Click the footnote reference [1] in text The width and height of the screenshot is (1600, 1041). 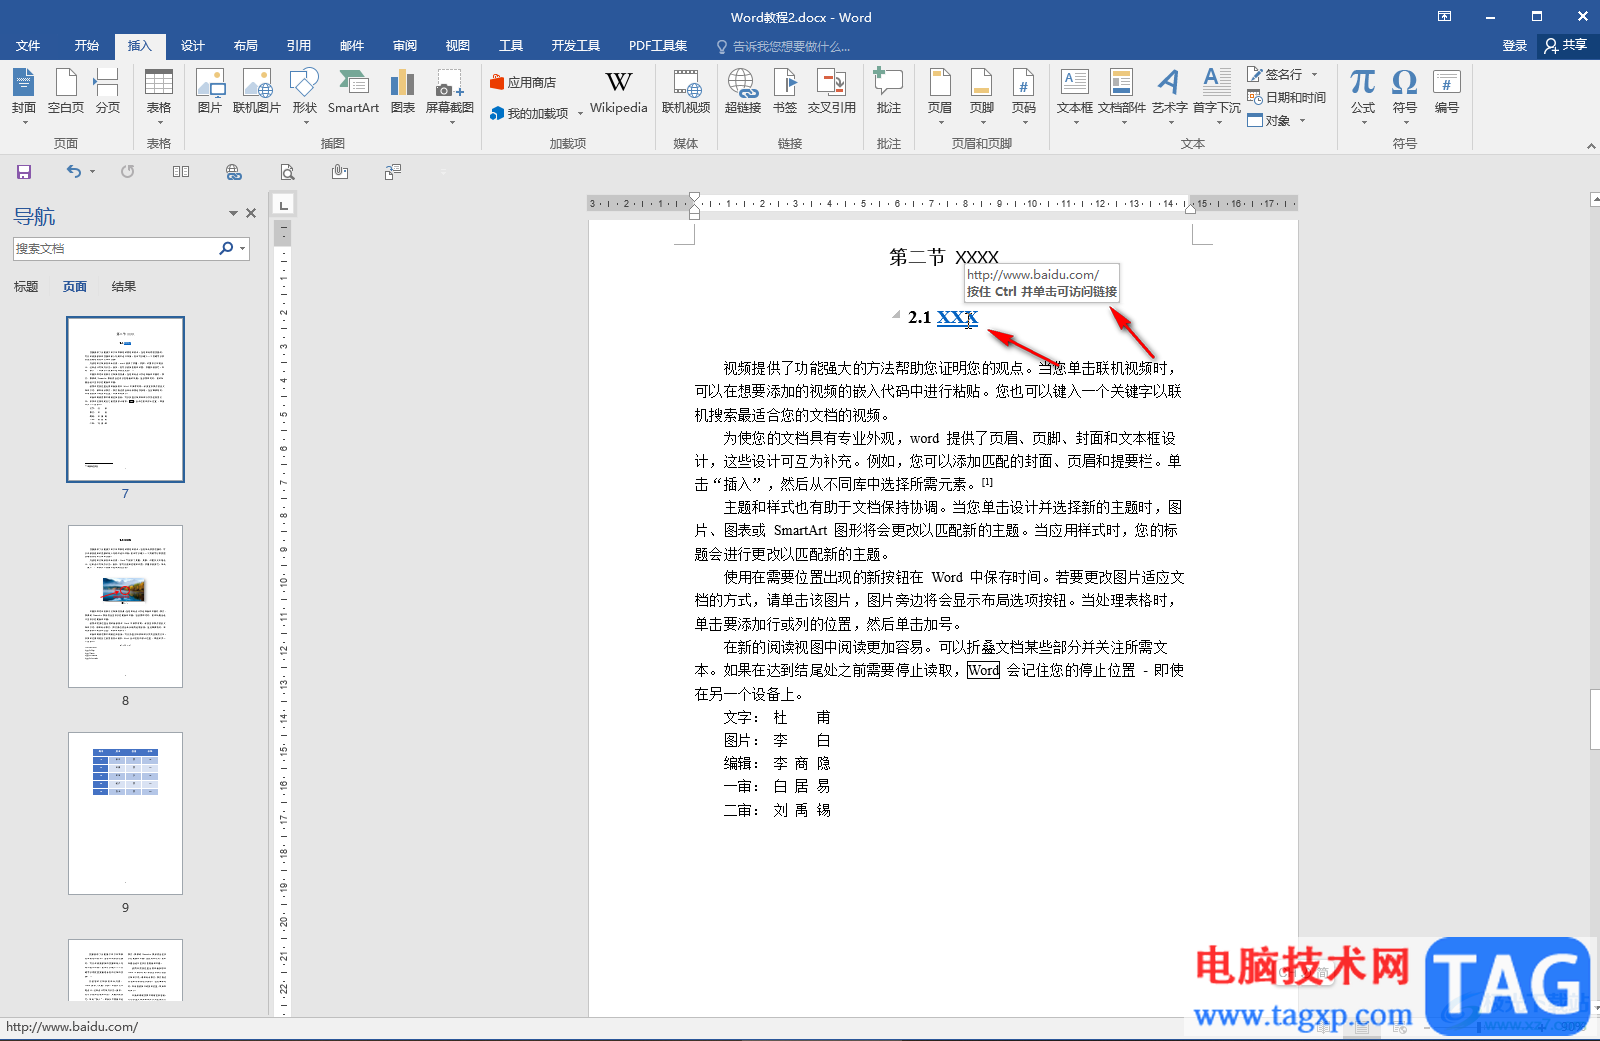pyautogui.click(x=987, y=482)
